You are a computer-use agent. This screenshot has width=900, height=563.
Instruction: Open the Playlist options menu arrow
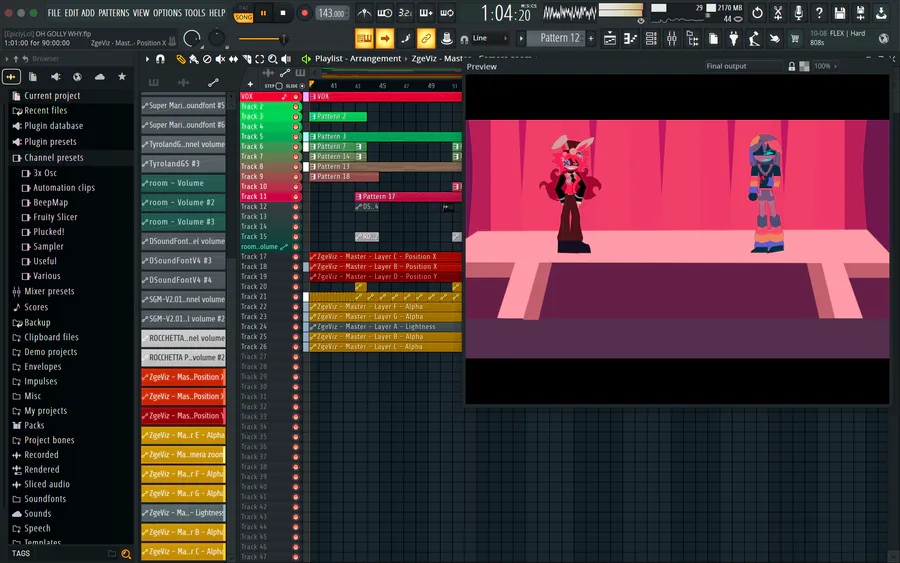(x=148, y=59)
